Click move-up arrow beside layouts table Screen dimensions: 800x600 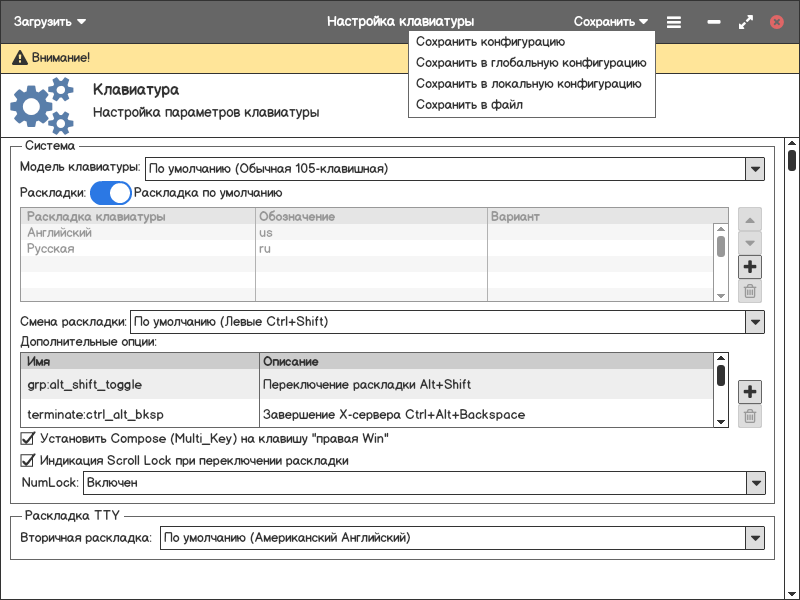pyautogui.click(x=750, y=219)
